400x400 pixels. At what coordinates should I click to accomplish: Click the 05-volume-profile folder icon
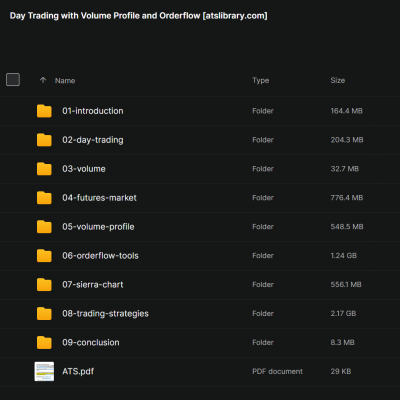pyautogui.click(x=44, y=227)
